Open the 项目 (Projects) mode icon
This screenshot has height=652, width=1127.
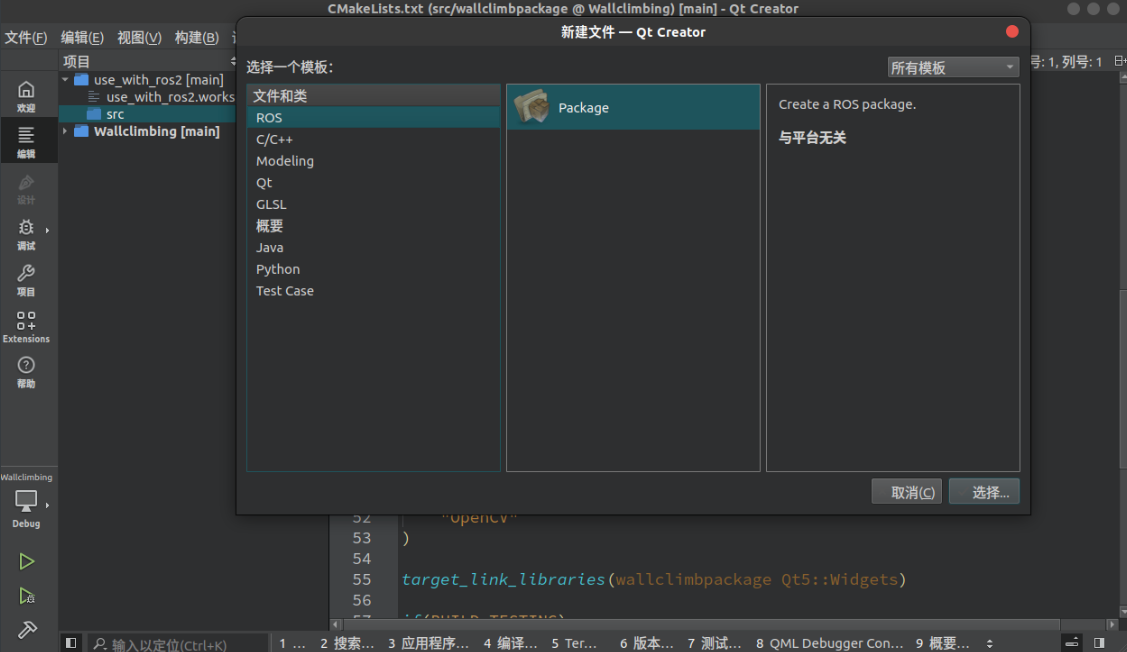[29, 280]
